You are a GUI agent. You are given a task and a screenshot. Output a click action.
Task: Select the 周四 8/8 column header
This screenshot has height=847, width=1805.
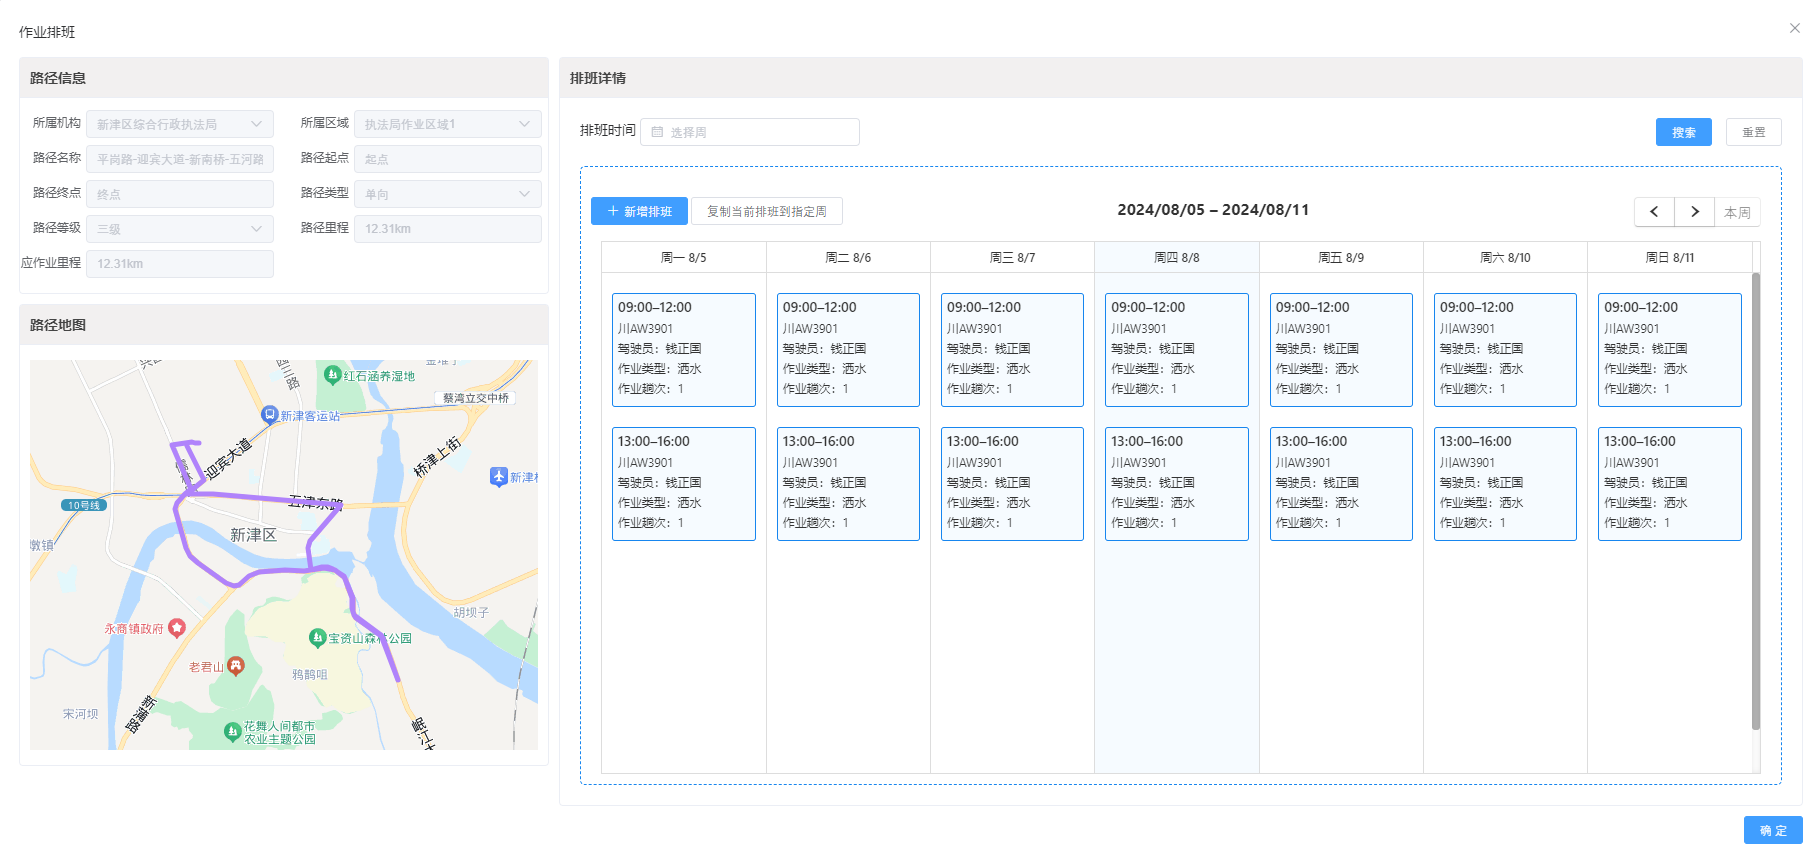point(1176,258)
